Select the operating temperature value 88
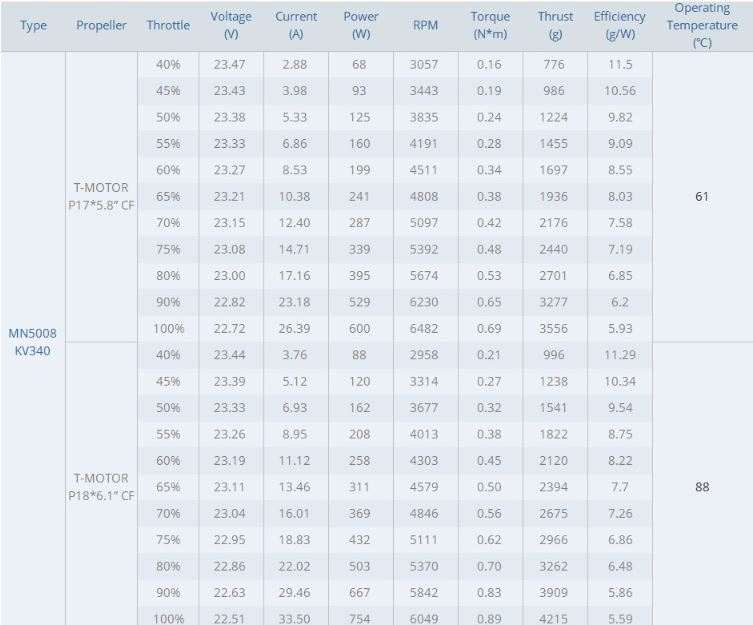Viewport: 753px width, 625px height. click(x=702, y=487)
